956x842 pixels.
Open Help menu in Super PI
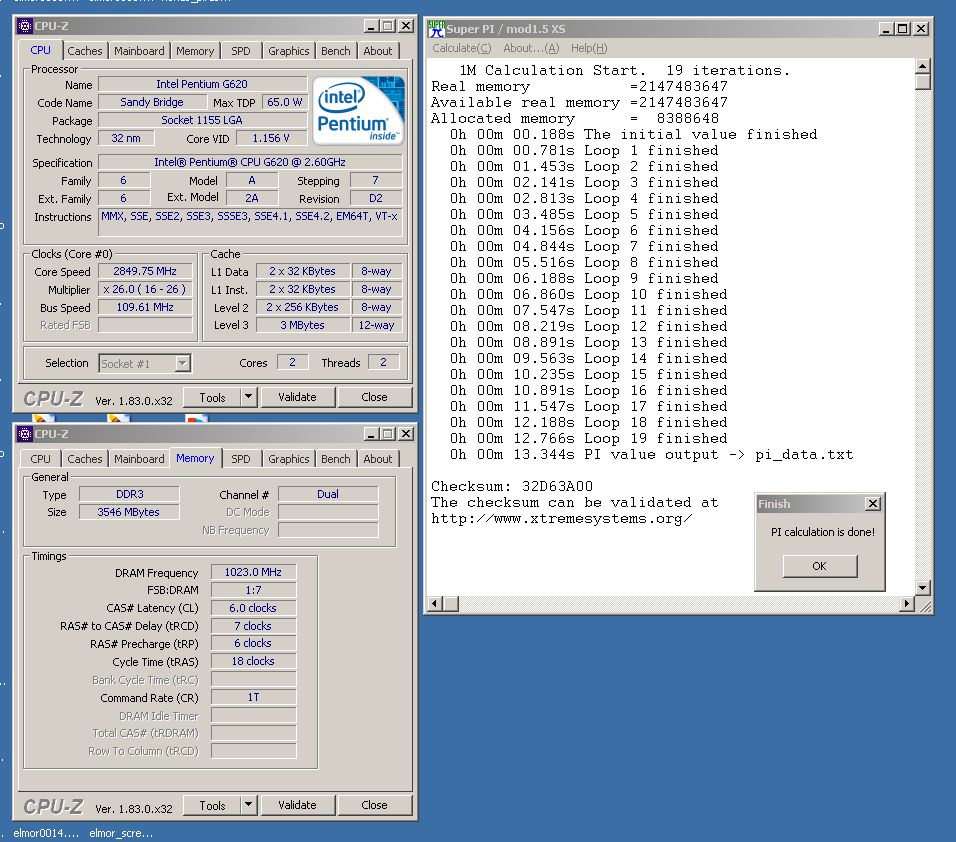(x=589, y=48)
